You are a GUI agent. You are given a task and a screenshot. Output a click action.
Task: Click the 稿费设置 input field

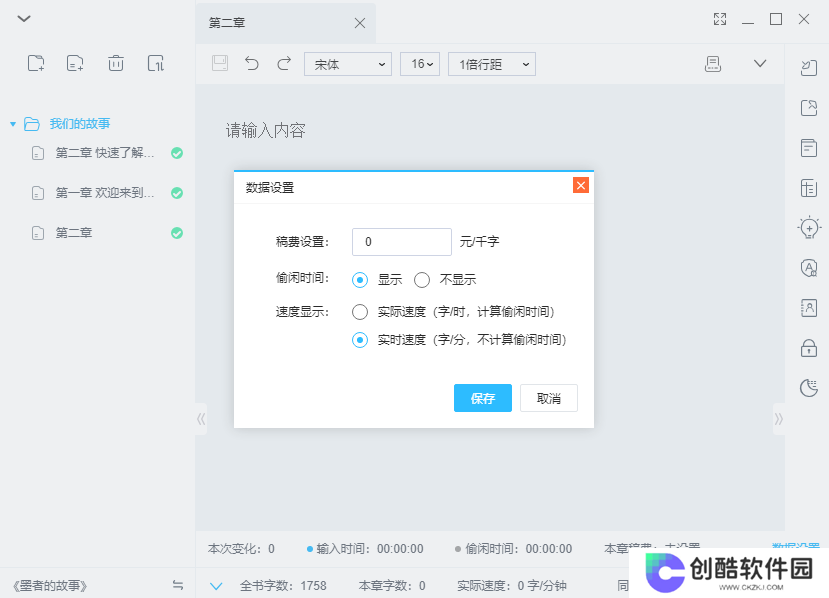402,242
